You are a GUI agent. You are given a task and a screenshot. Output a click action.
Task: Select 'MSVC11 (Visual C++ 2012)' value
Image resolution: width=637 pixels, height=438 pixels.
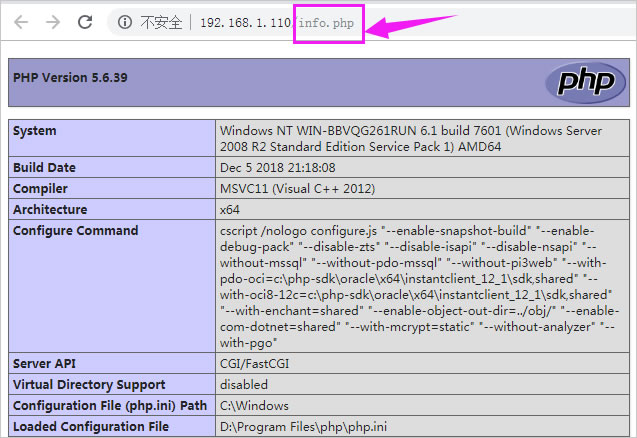(x=297, y=189)
